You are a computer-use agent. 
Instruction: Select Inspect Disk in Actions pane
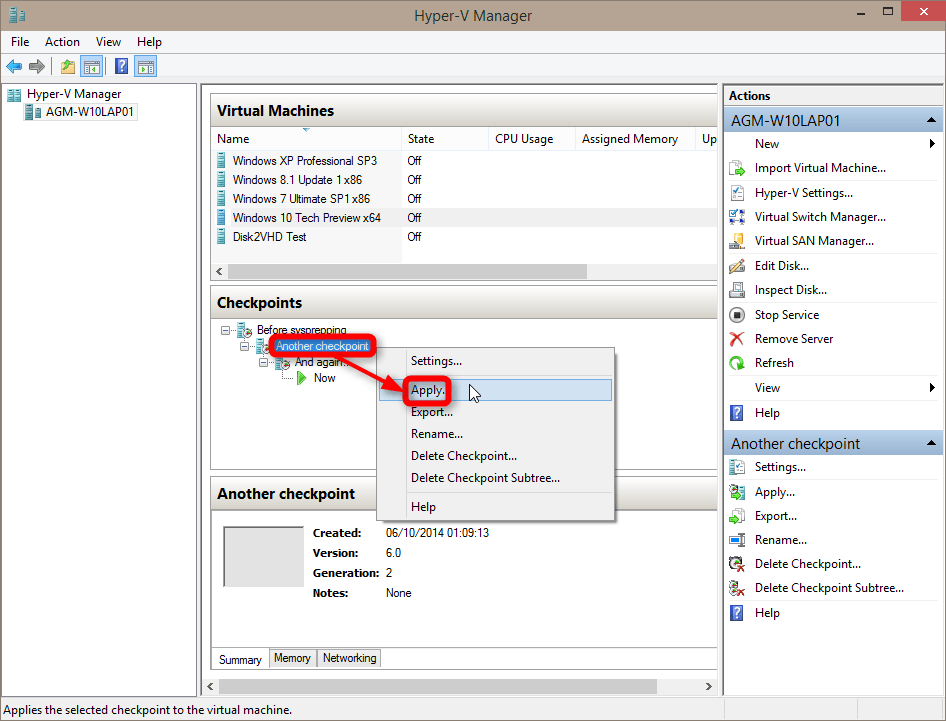tap(789, 289)
